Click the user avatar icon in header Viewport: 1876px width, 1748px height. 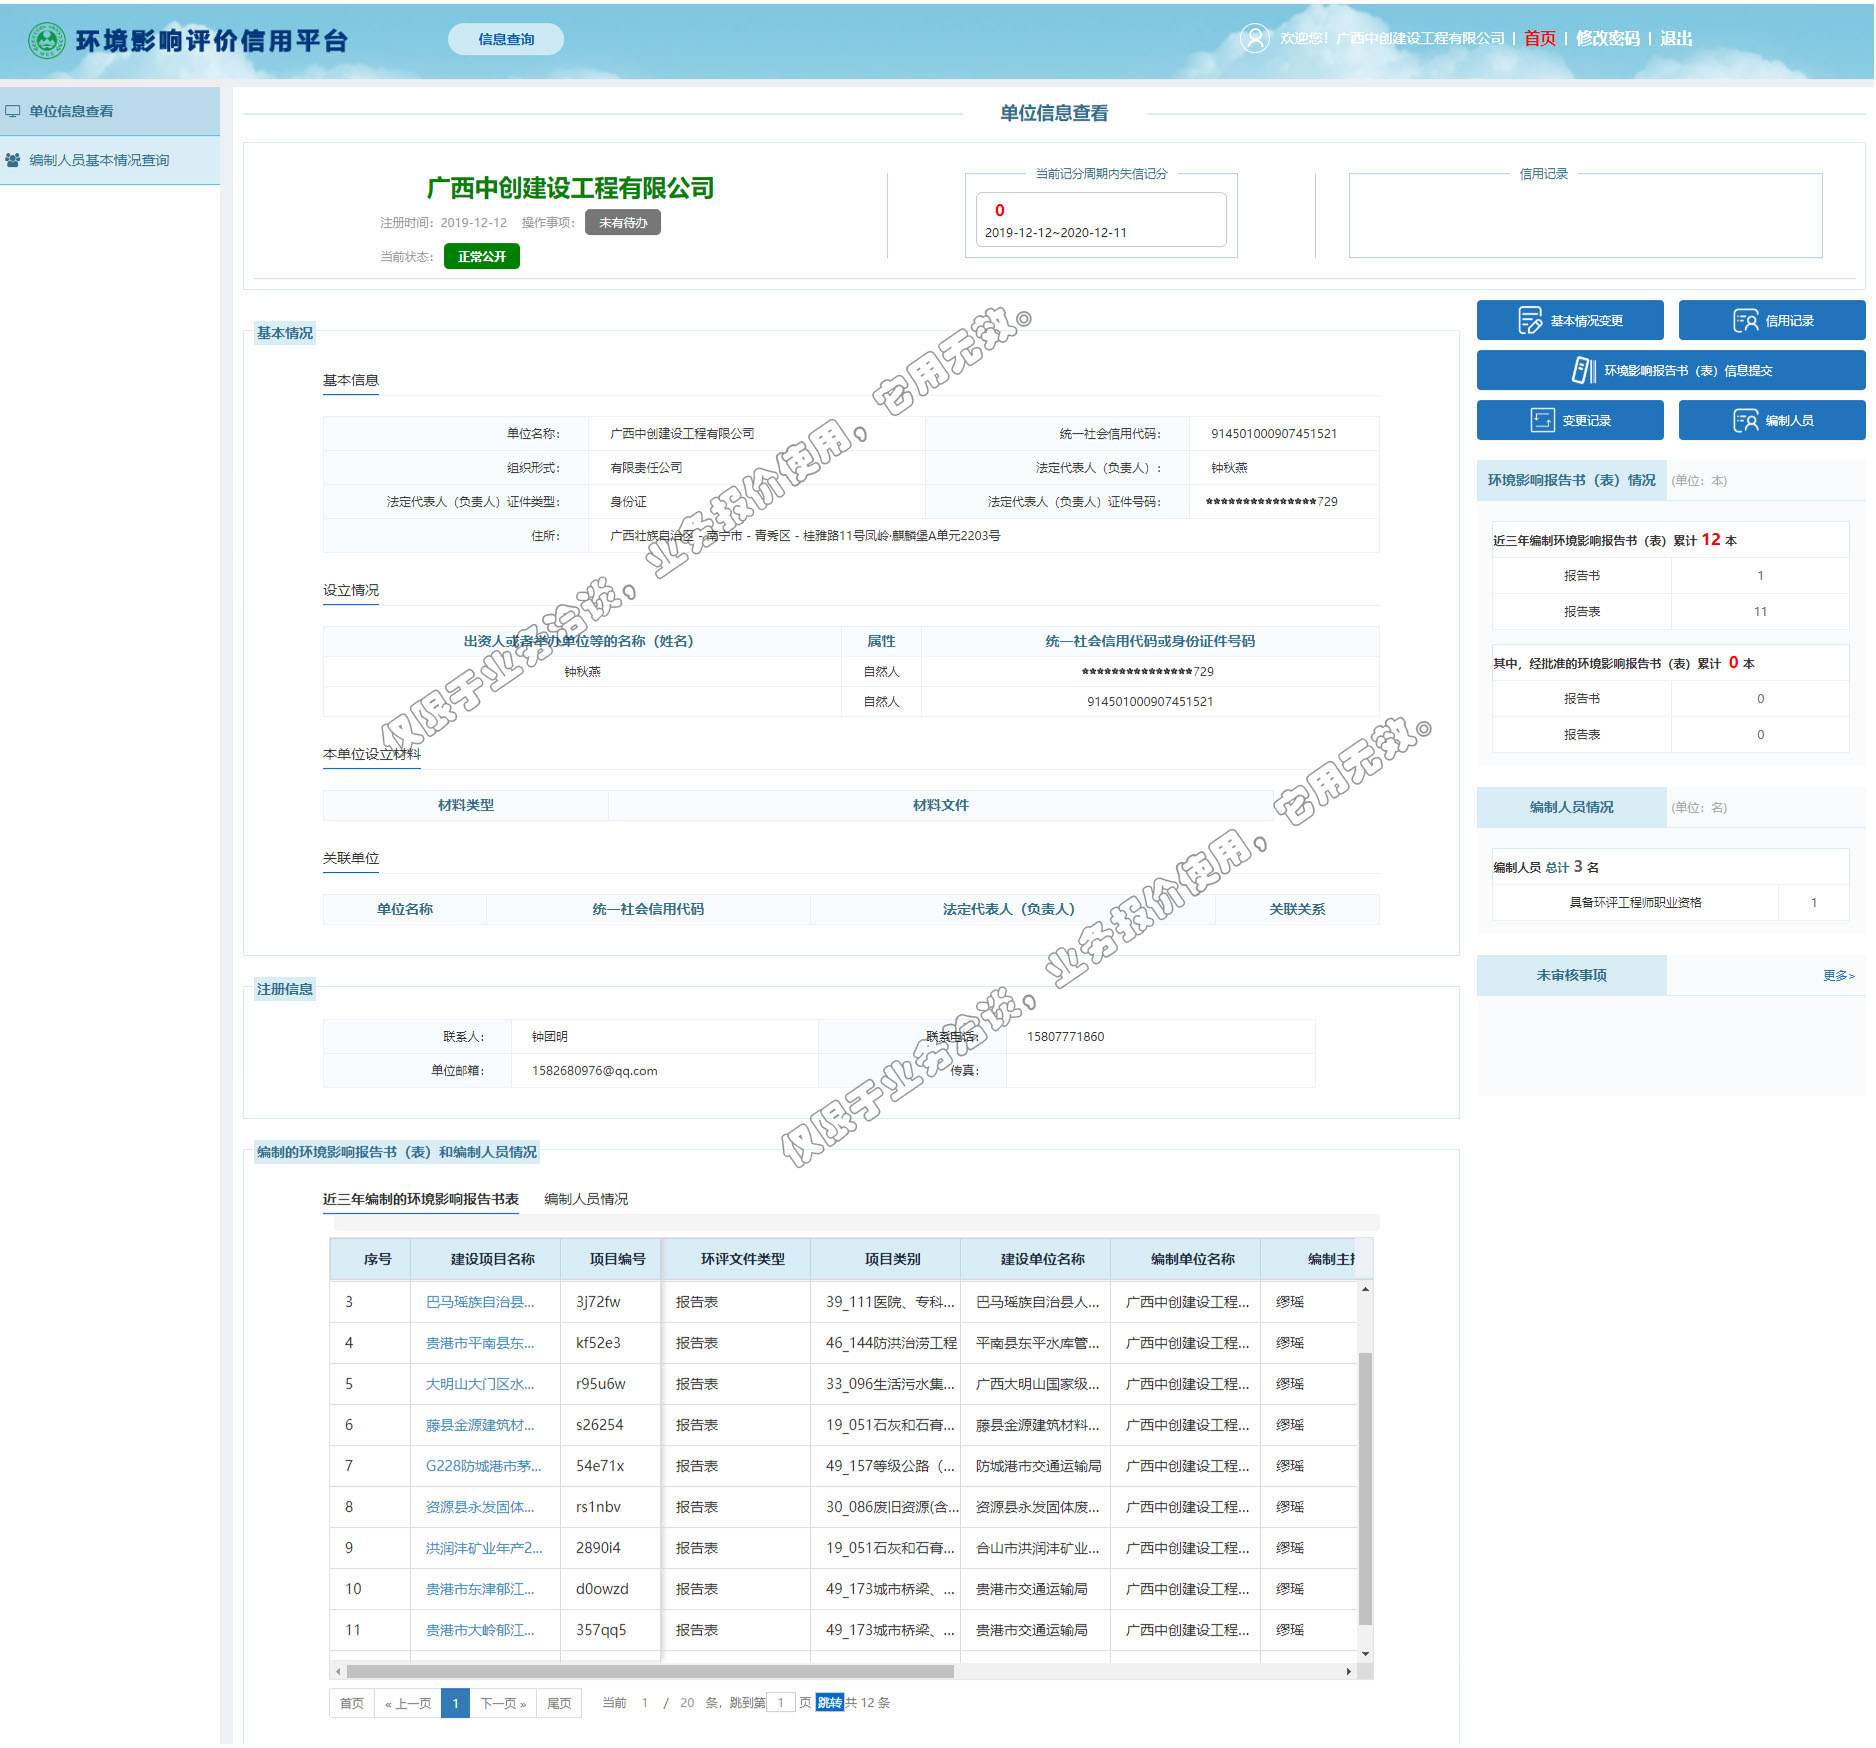(x=1254, y=38)
